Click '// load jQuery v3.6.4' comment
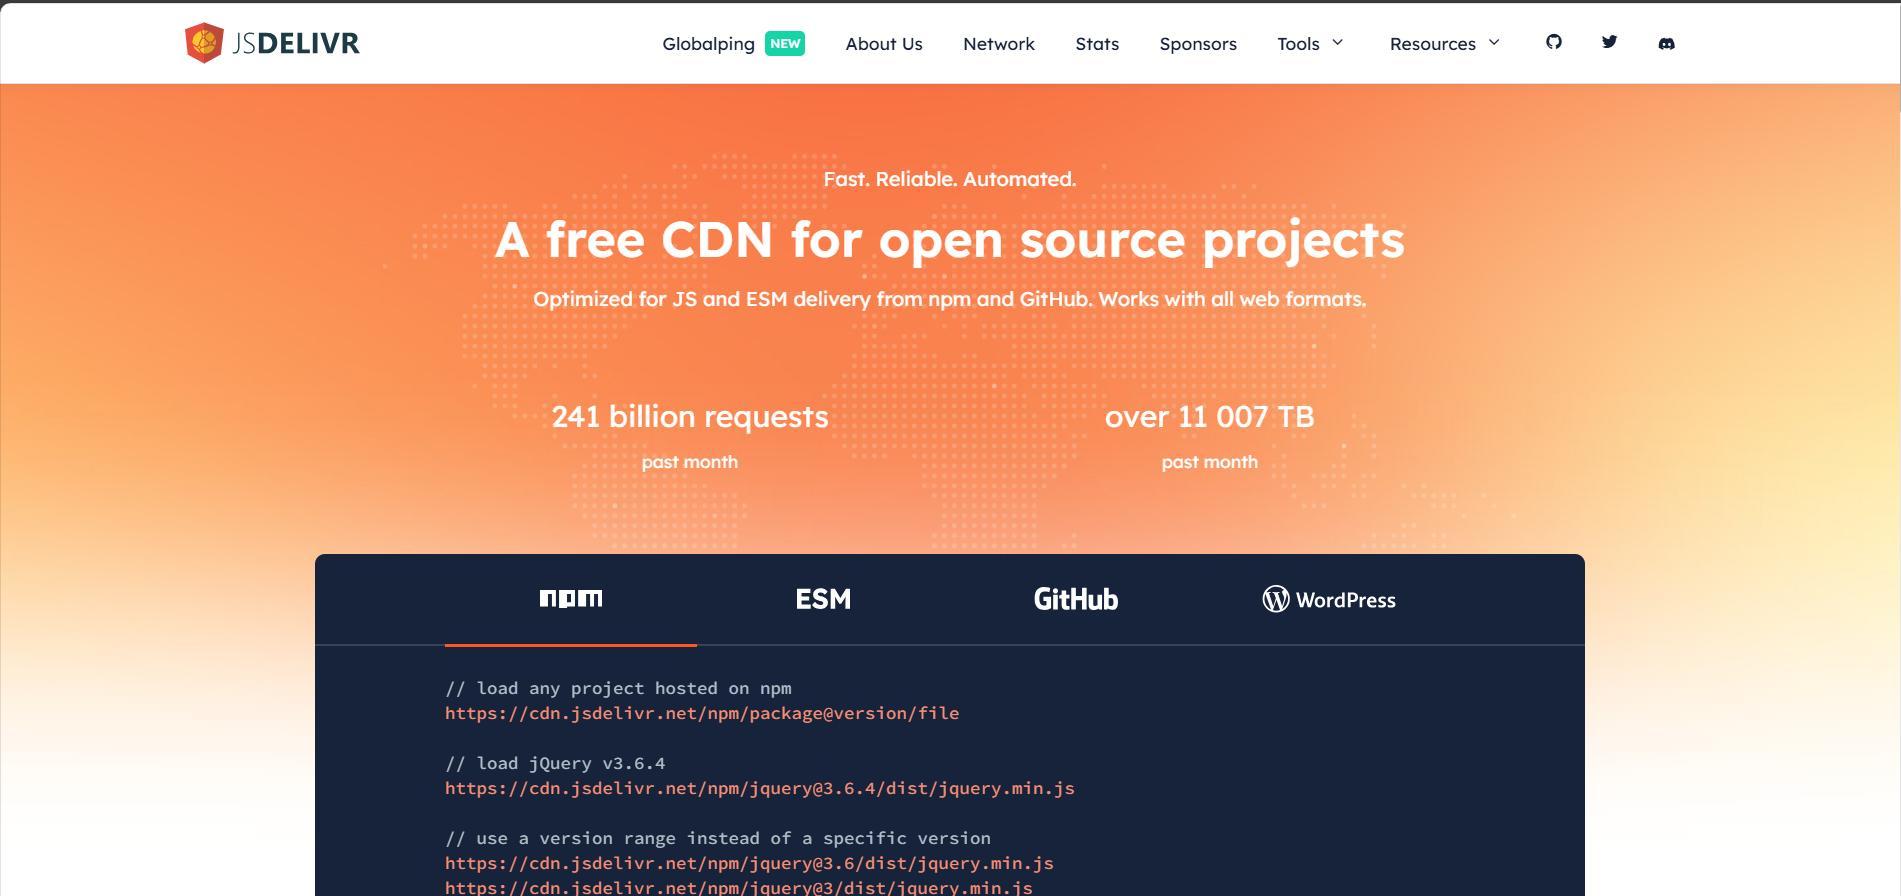Screen dimensions: 1901x896 point(555,763)
